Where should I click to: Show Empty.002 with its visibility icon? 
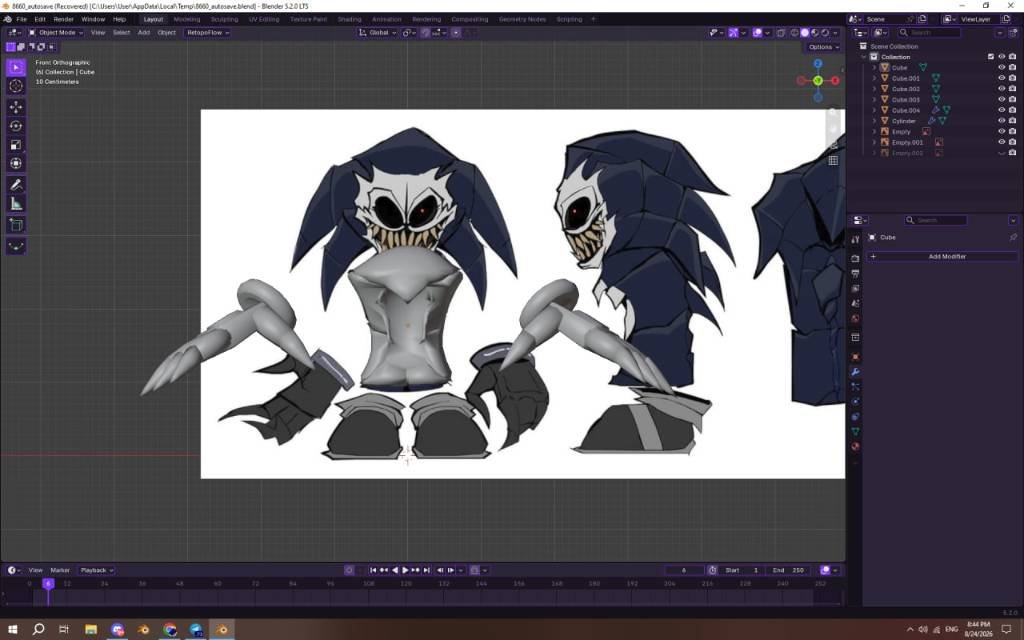click(1001, 153)
